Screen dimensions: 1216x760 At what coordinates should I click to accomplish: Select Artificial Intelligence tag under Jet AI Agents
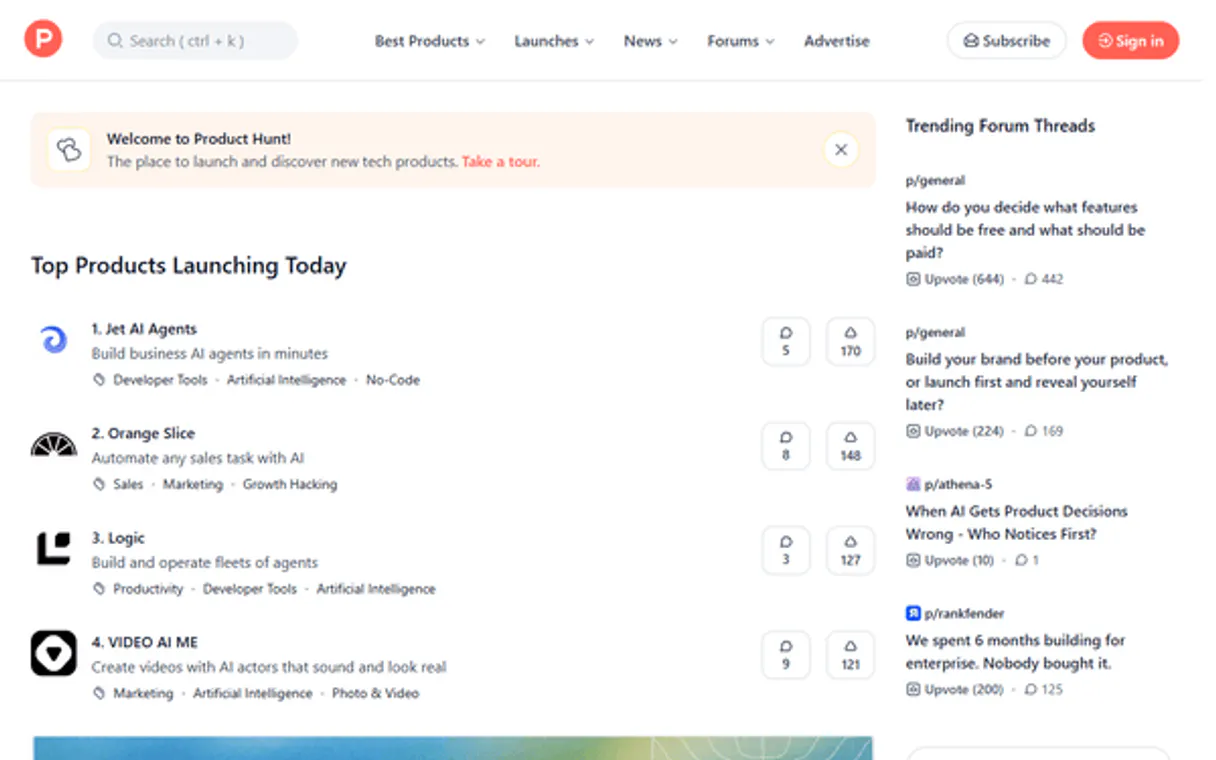click(x=286, y=380)
